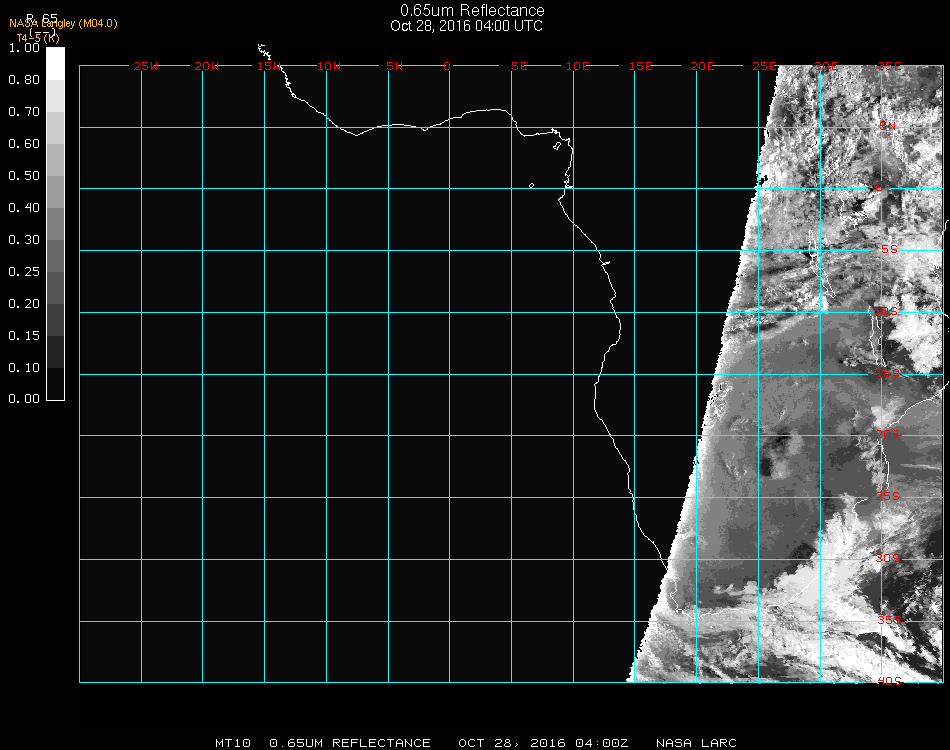This screenshot has width=950, height=750.
Task: Click the 40S latitude label
Action: [x=888, y=681]
